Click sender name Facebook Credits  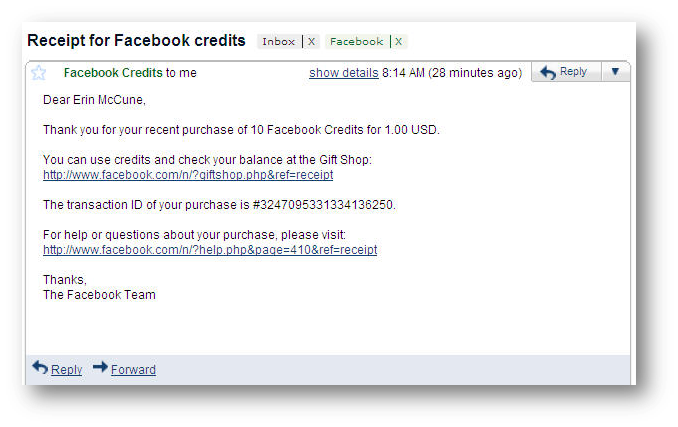click(x=113, y=73)
